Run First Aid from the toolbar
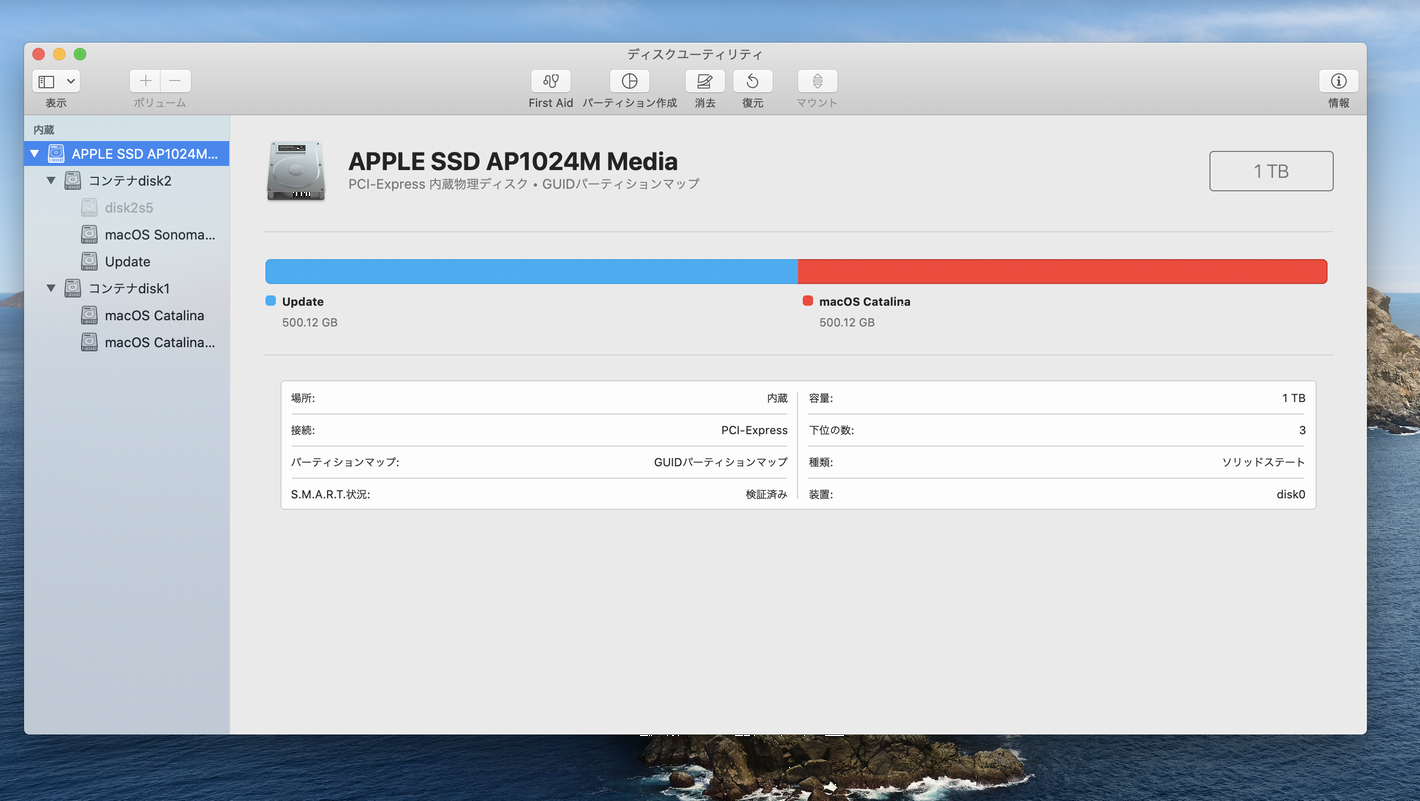Image resolution: width=1420 pixels, height=801 pixels. pyautogui.click(x=550, y=82)
